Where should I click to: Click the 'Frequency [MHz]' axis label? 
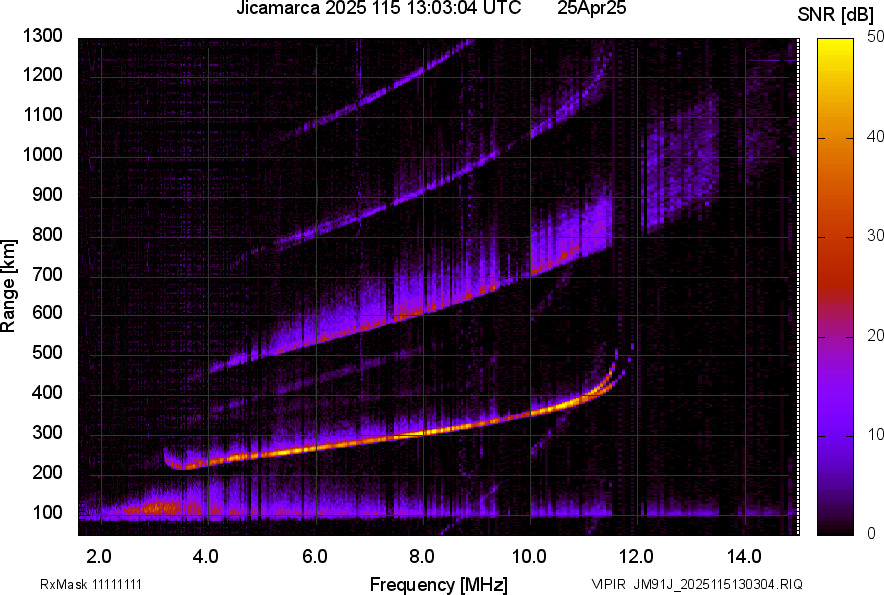pyautogui.click(x=439, y=584)
